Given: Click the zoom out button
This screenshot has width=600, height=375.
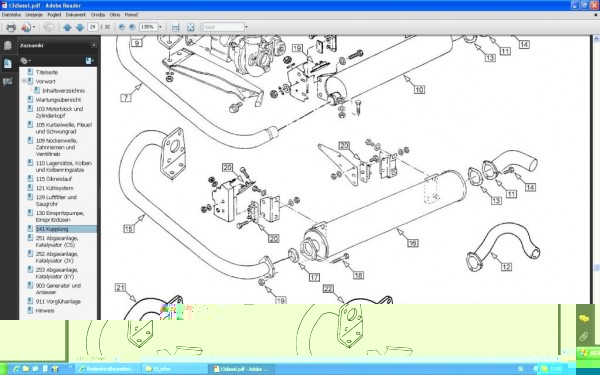Looking at the screenshot, I should [122, 27].
